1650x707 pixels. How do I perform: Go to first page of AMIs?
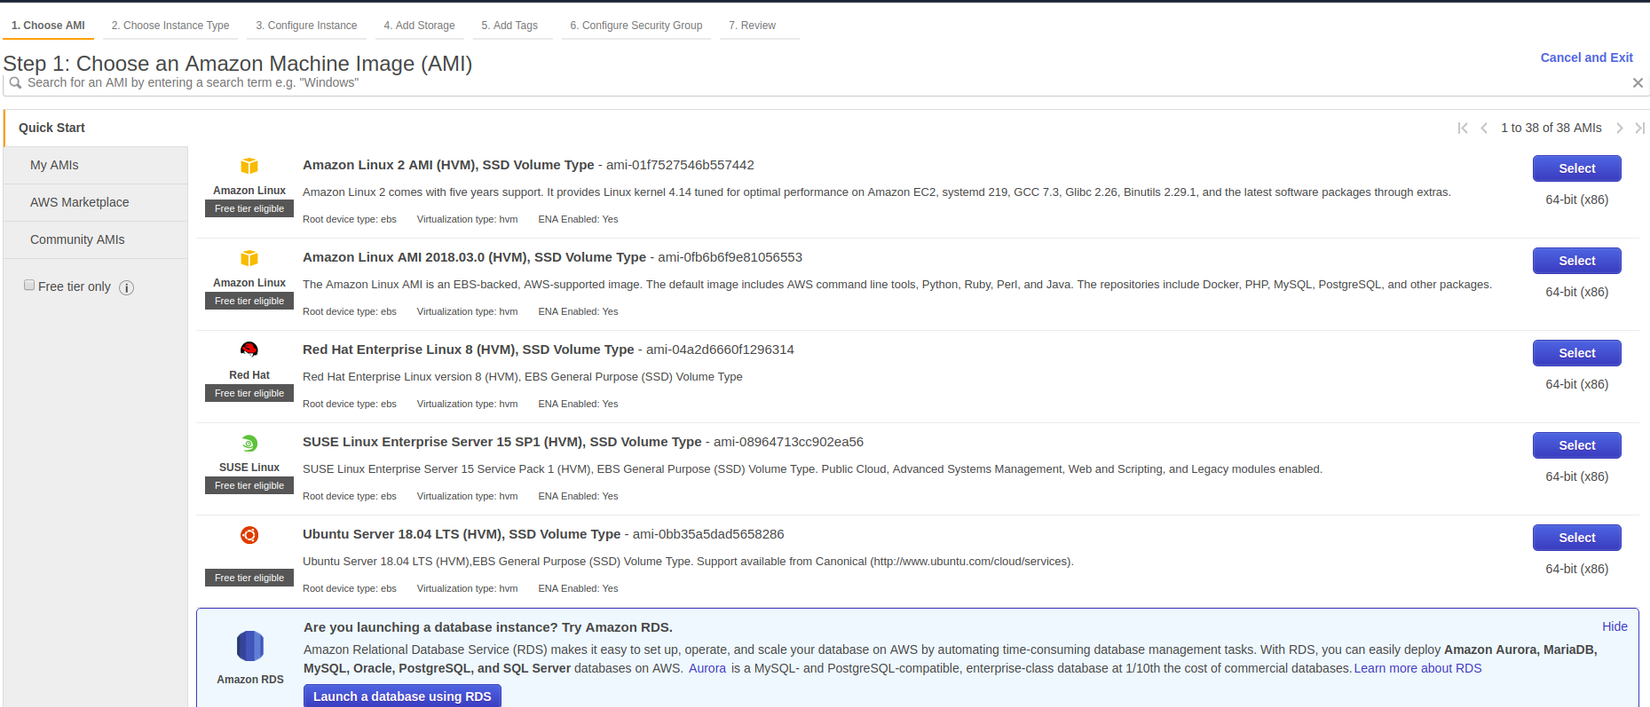(1463, 128)
